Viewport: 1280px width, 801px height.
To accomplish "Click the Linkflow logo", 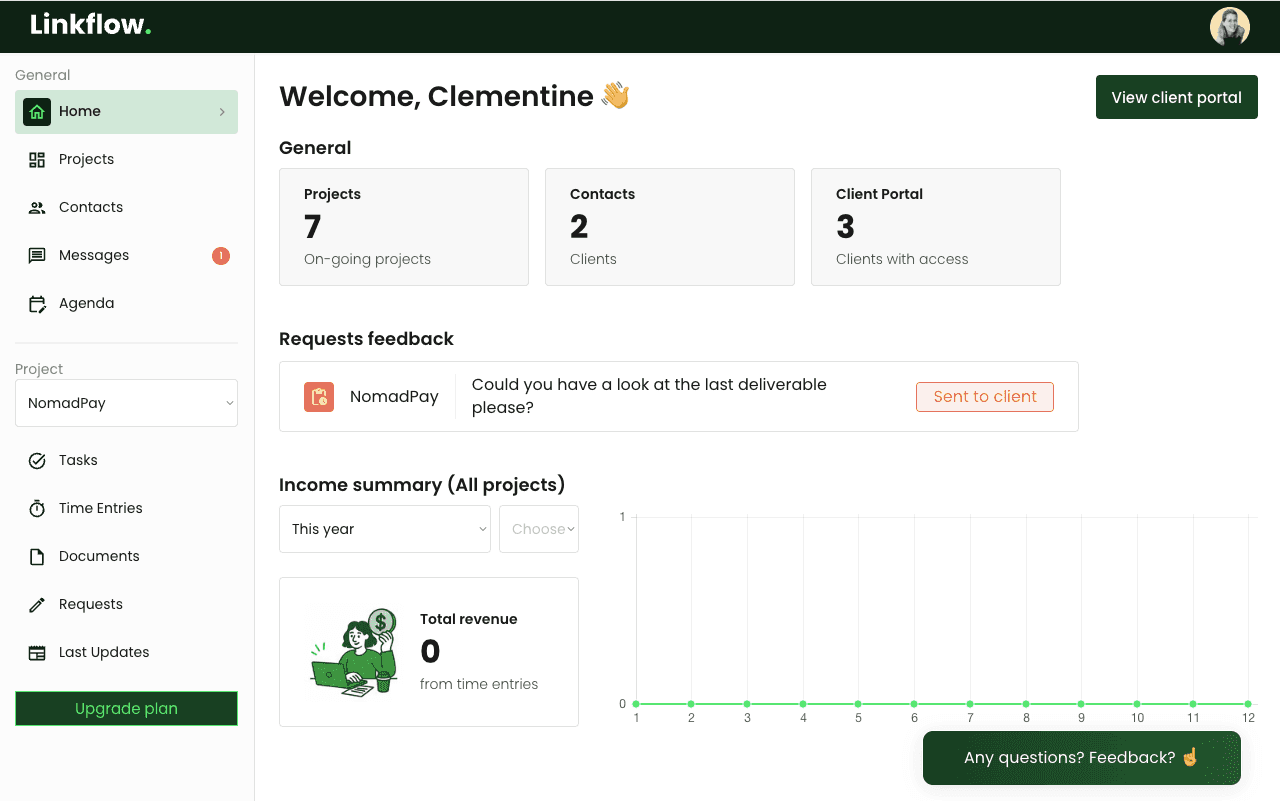I will (x=91, y=25).
